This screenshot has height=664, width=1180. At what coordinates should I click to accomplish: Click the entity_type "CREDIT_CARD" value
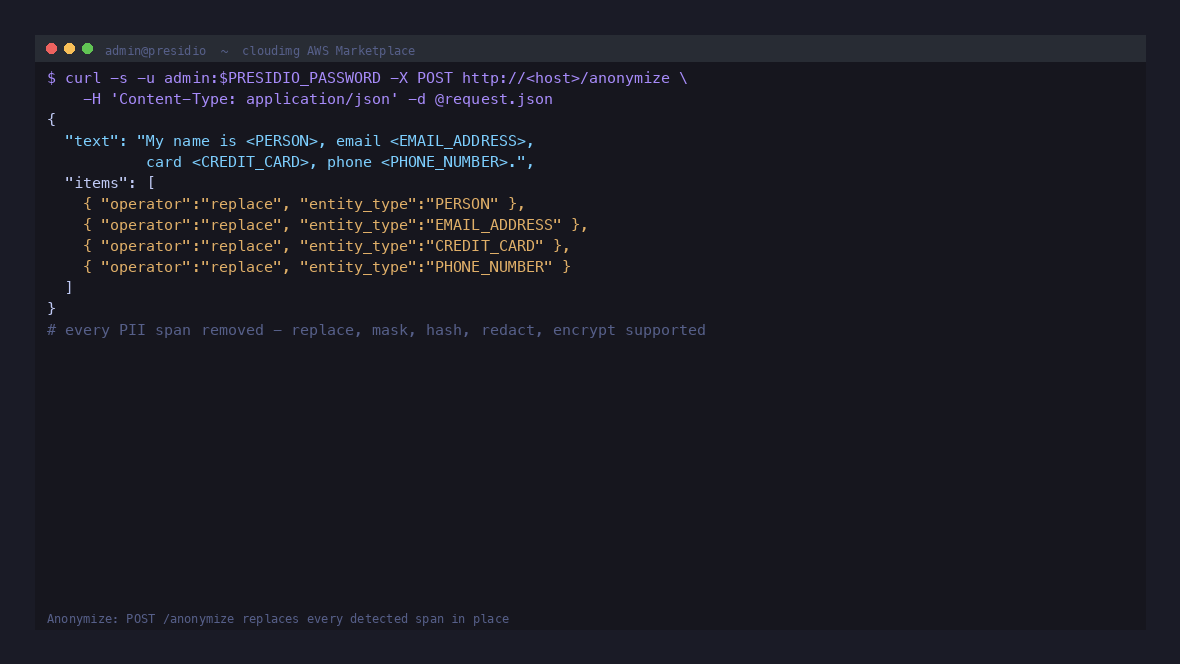(485, 246)
